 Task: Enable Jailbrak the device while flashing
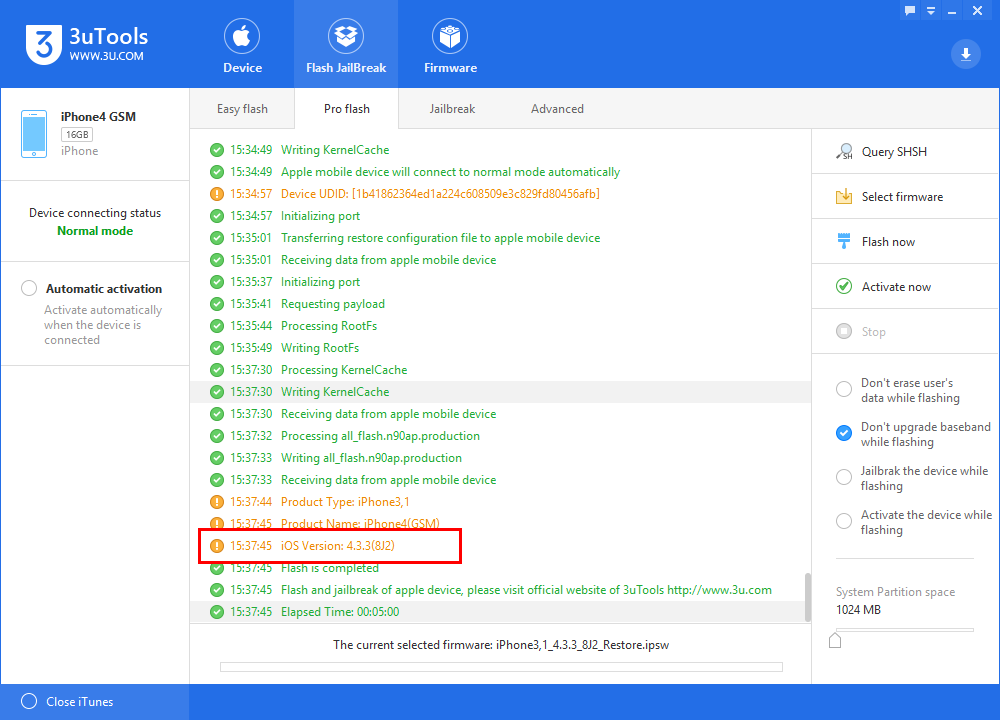[x=844, y=477]
